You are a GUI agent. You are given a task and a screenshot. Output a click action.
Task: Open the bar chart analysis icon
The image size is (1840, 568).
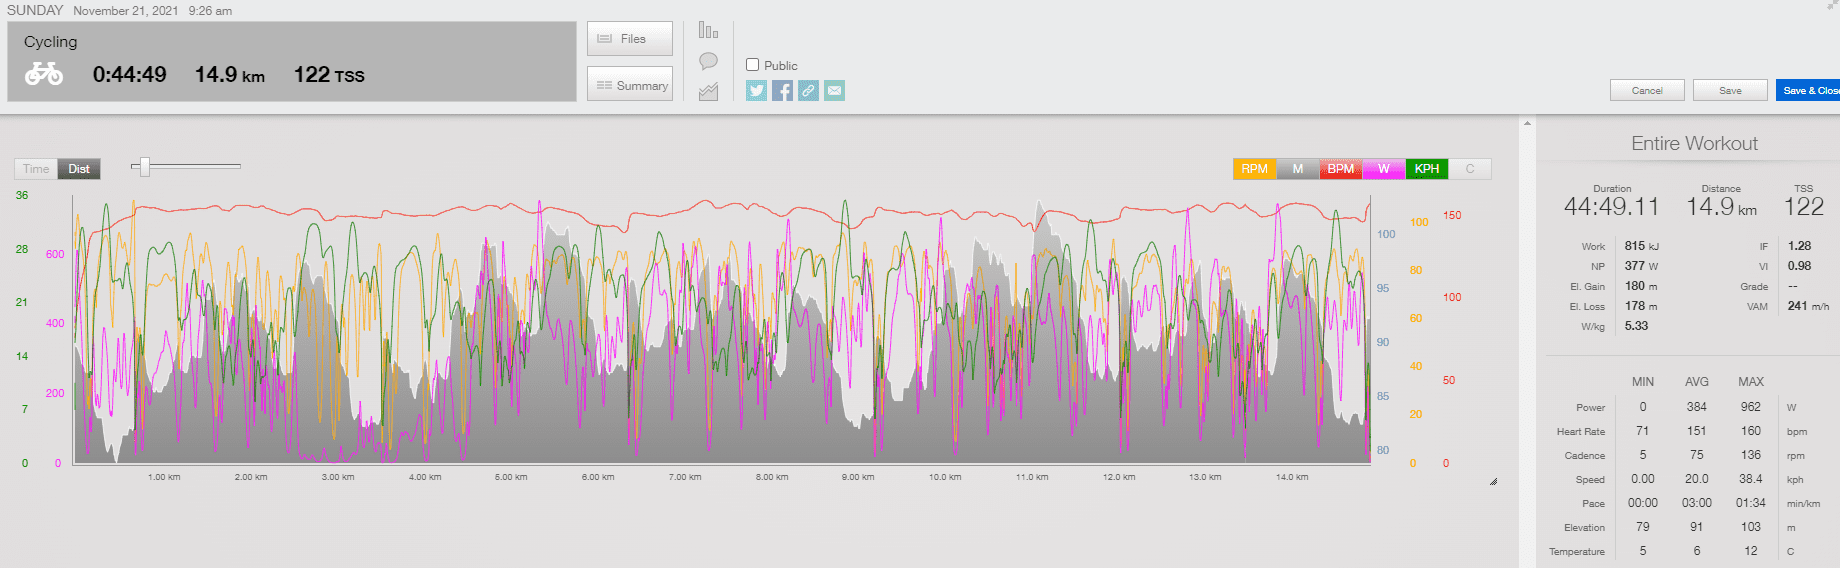coord(708,31)
